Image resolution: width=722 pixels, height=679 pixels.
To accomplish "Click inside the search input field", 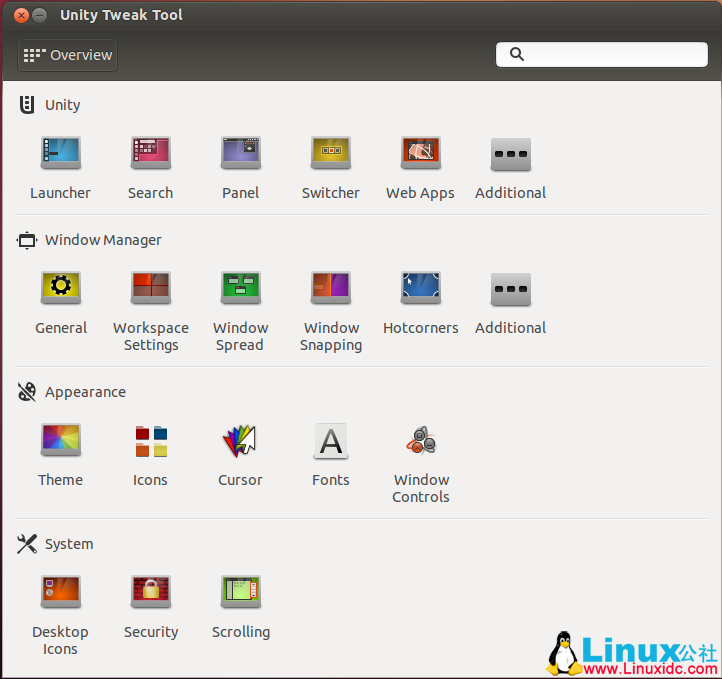I will pos(601,54).
